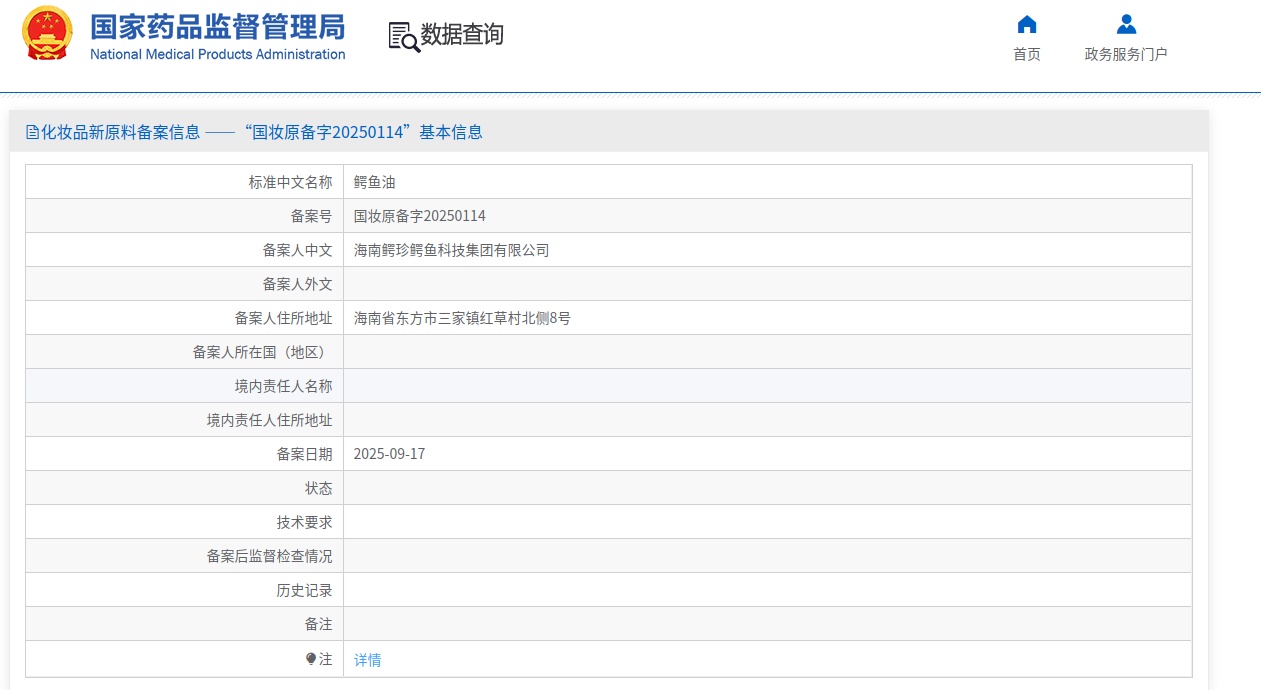1261x690 pixels.
Task: Go to 首页 via its text label
Action: (1026, 54)
